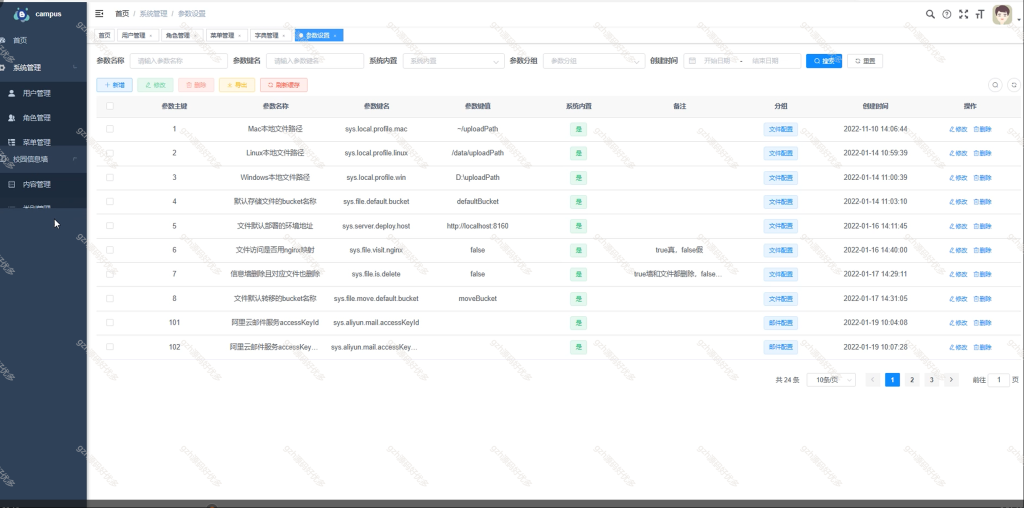This screenshot has width=1024, height=508.
Task: Refresh the table with round refresh icon
Action: (1014, 85)
